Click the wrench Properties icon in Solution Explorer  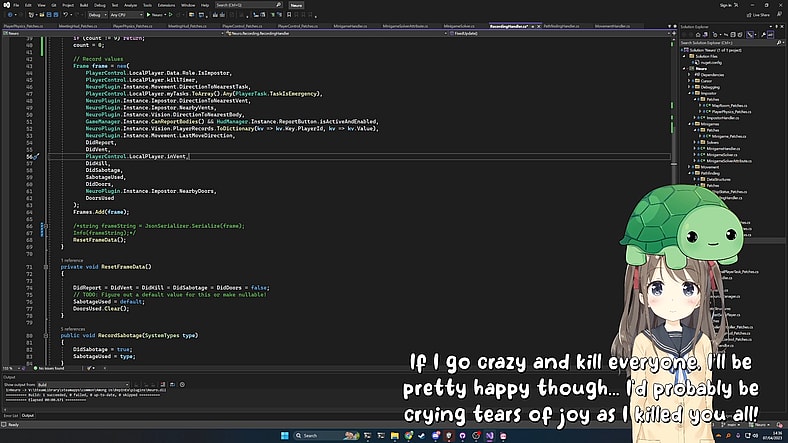point(763,35)
